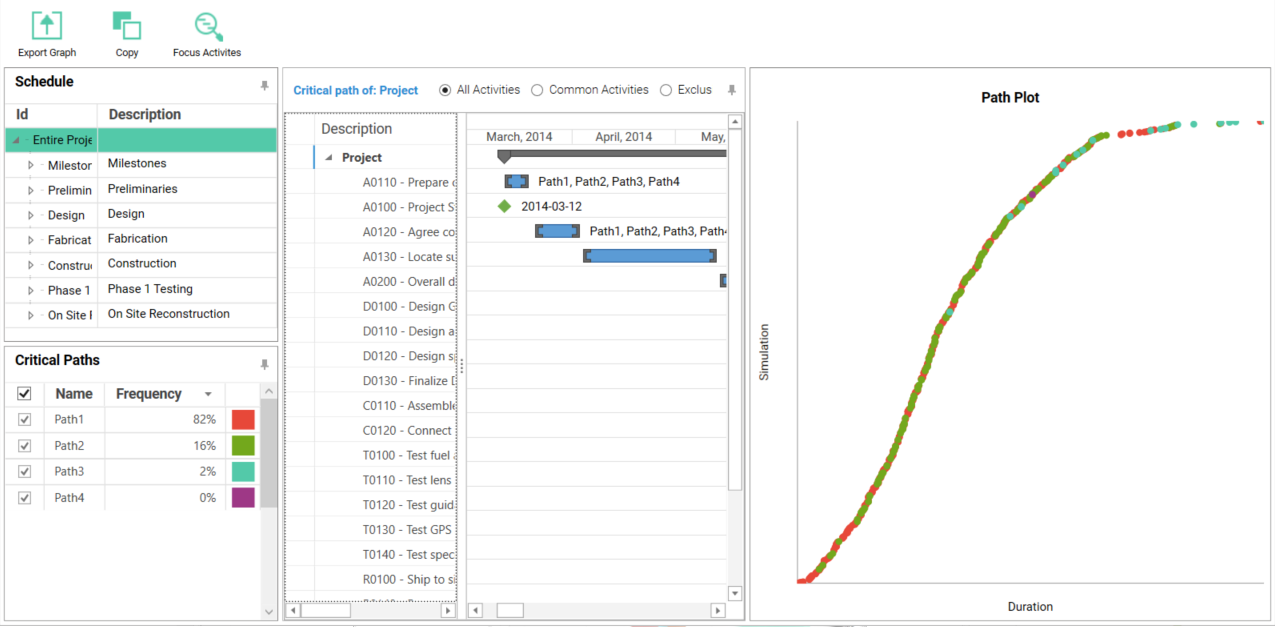
Task: Pin the Schedule panel
Action: coord(265,86)
